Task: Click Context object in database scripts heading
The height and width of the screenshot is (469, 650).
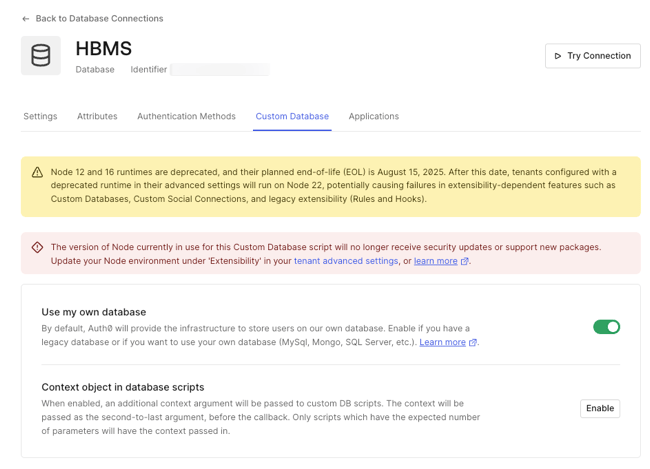Action: coord(123,387)
